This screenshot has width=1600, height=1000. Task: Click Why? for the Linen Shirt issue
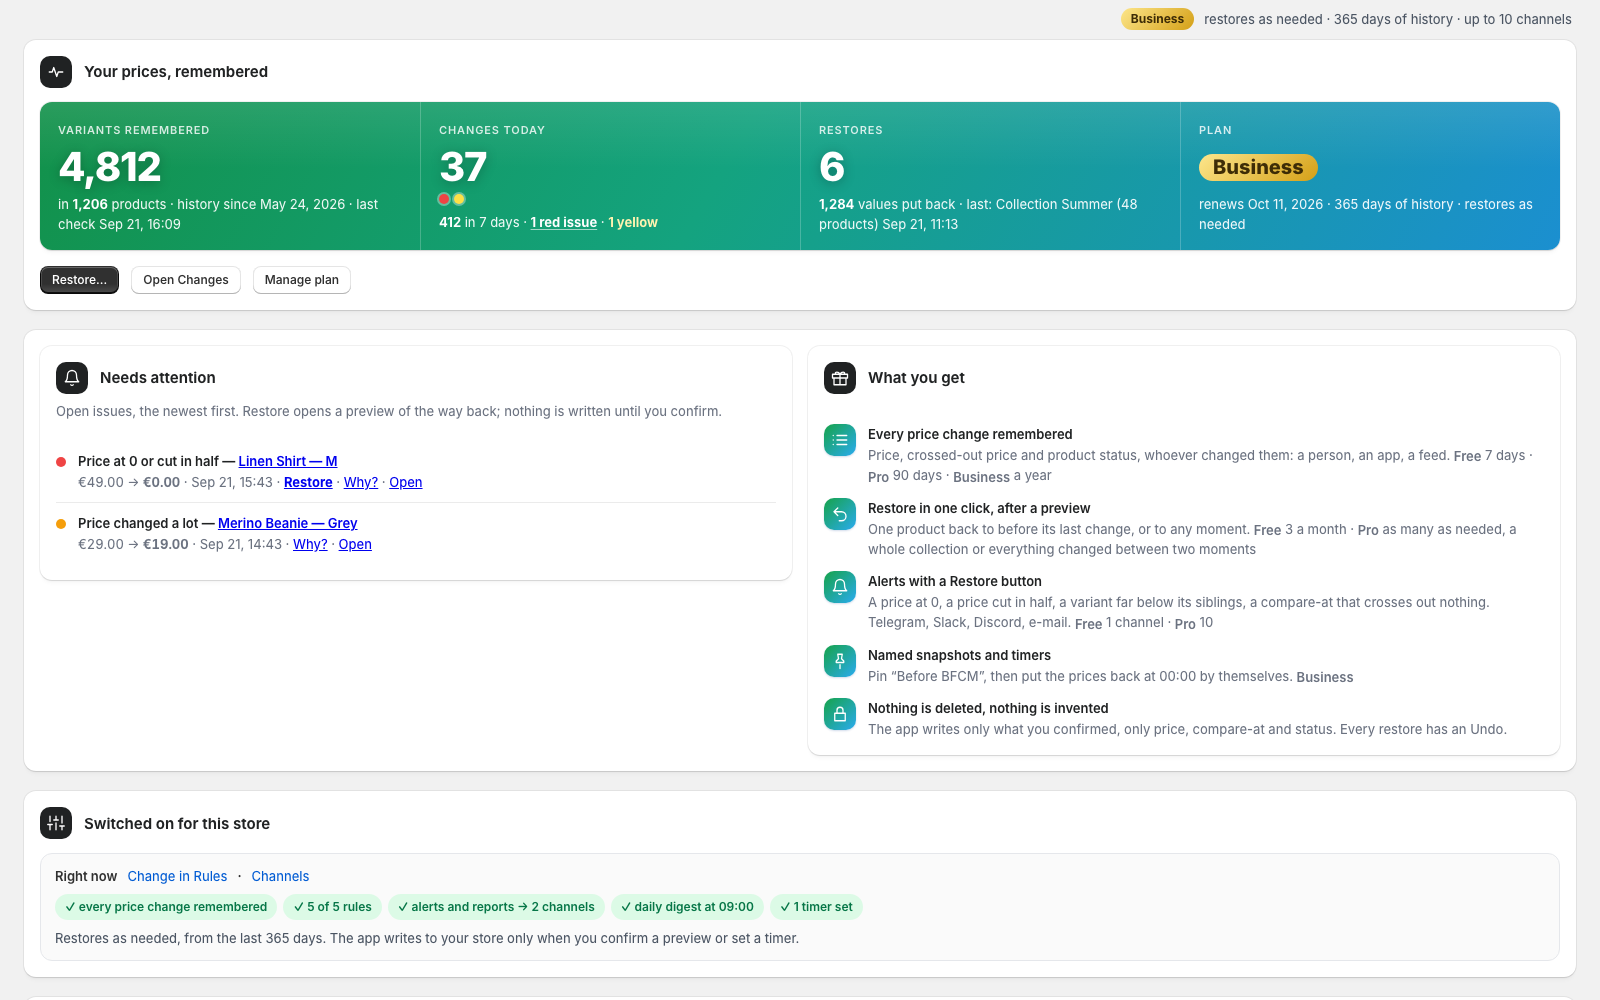[x=361, y=482]
